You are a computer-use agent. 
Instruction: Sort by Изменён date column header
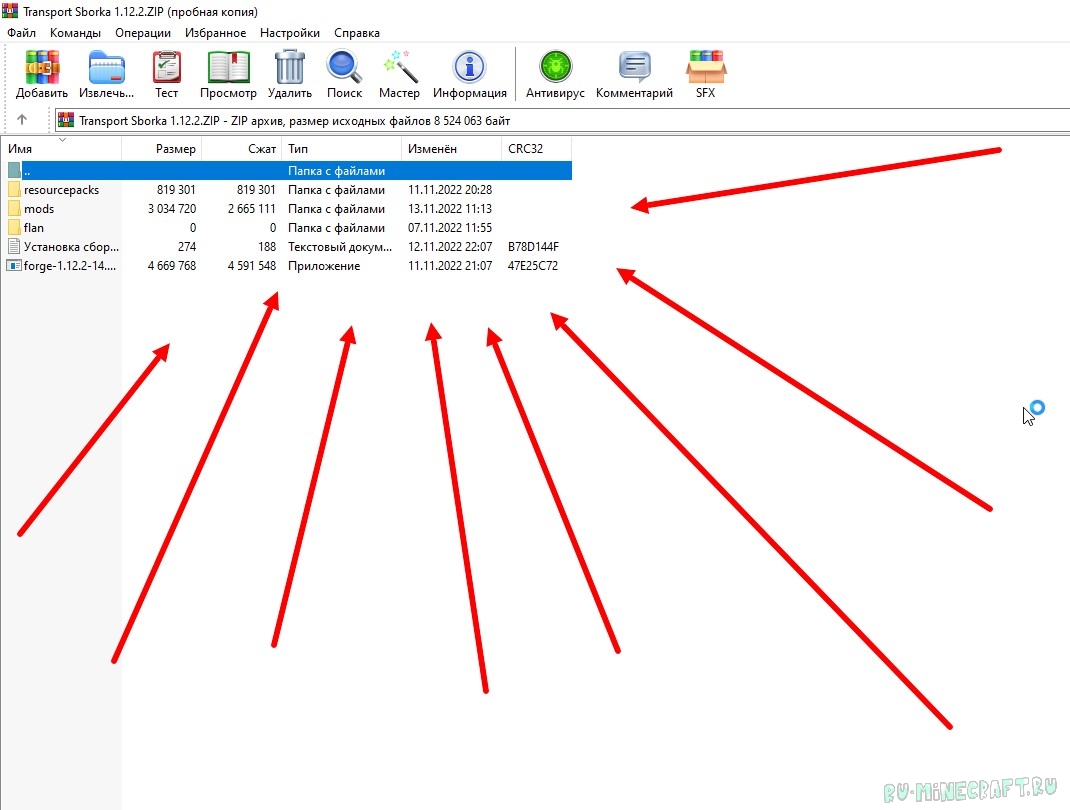tap(450, 149)
